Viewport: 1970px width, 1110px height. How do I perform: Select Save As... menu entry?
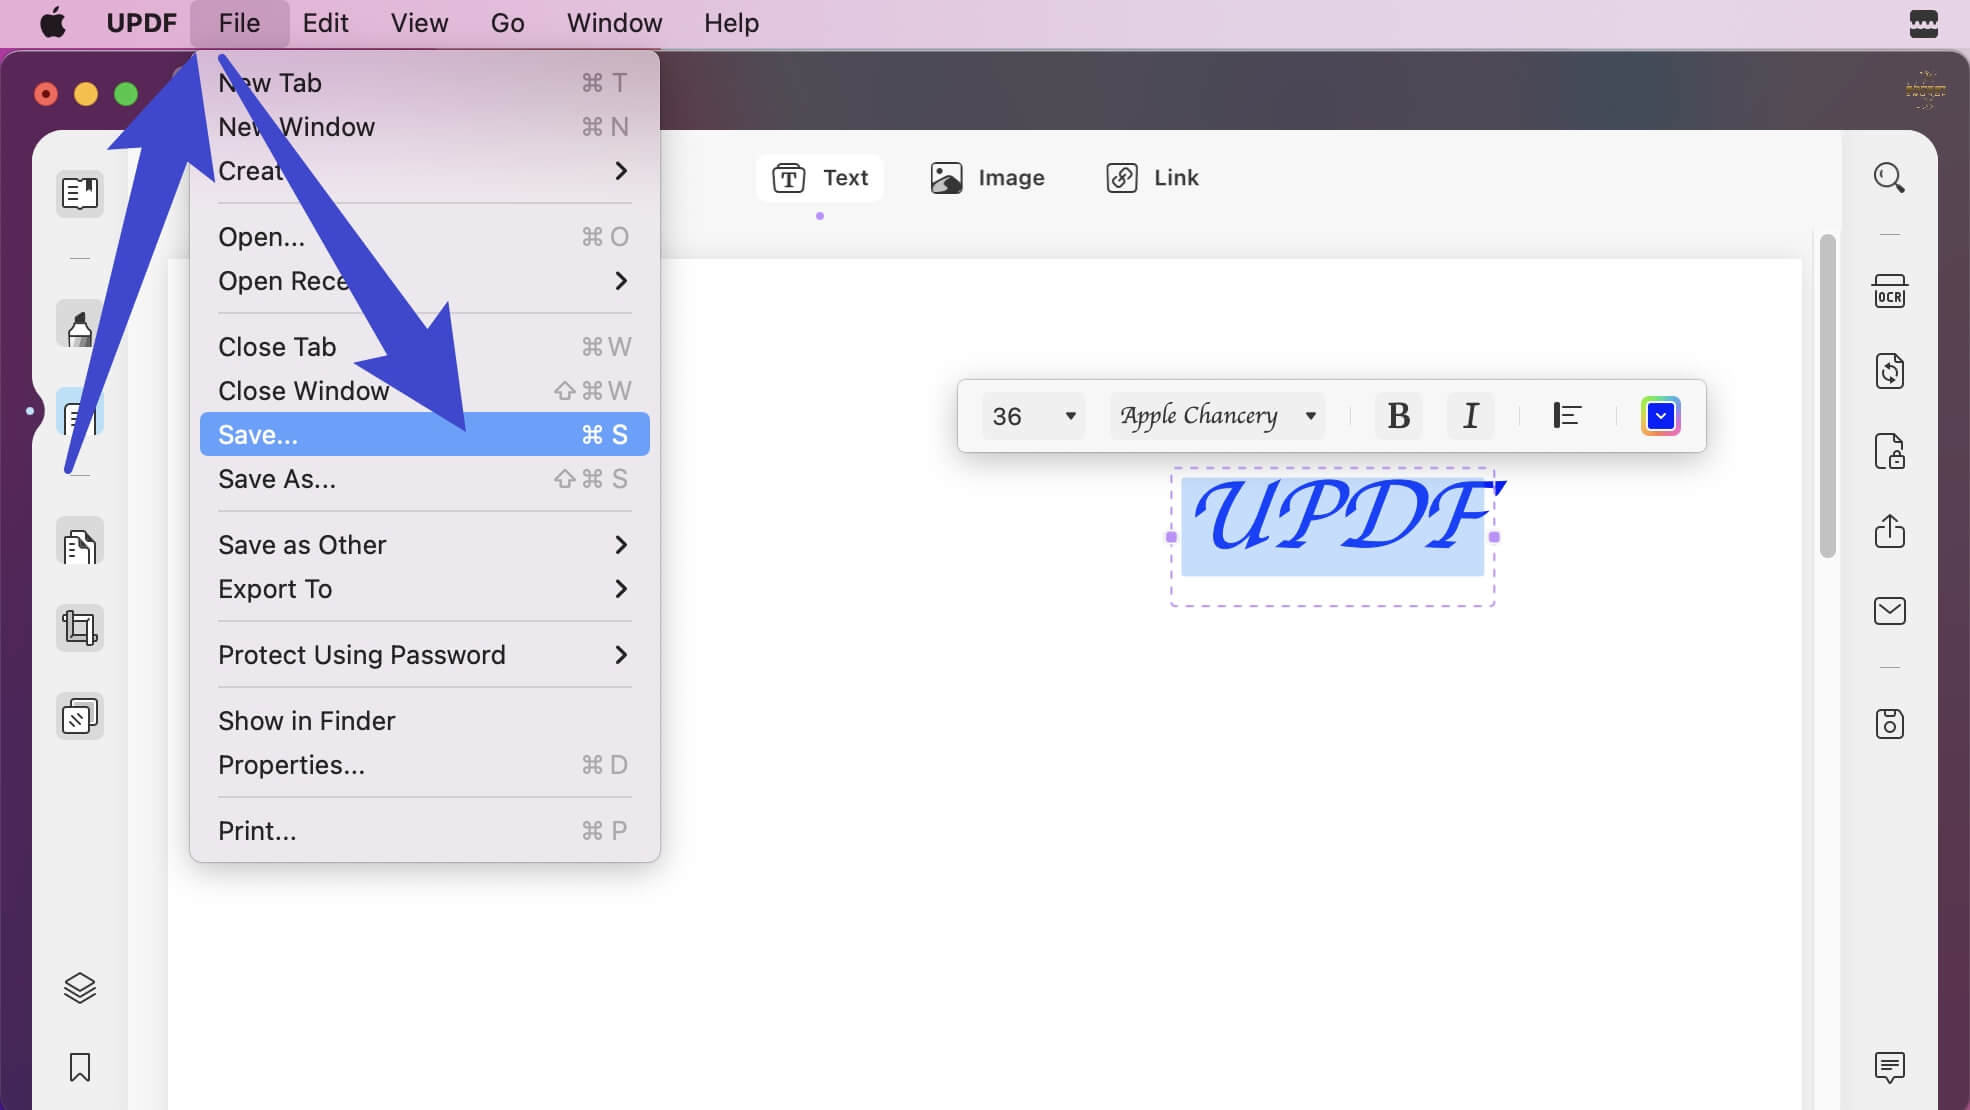424,479
